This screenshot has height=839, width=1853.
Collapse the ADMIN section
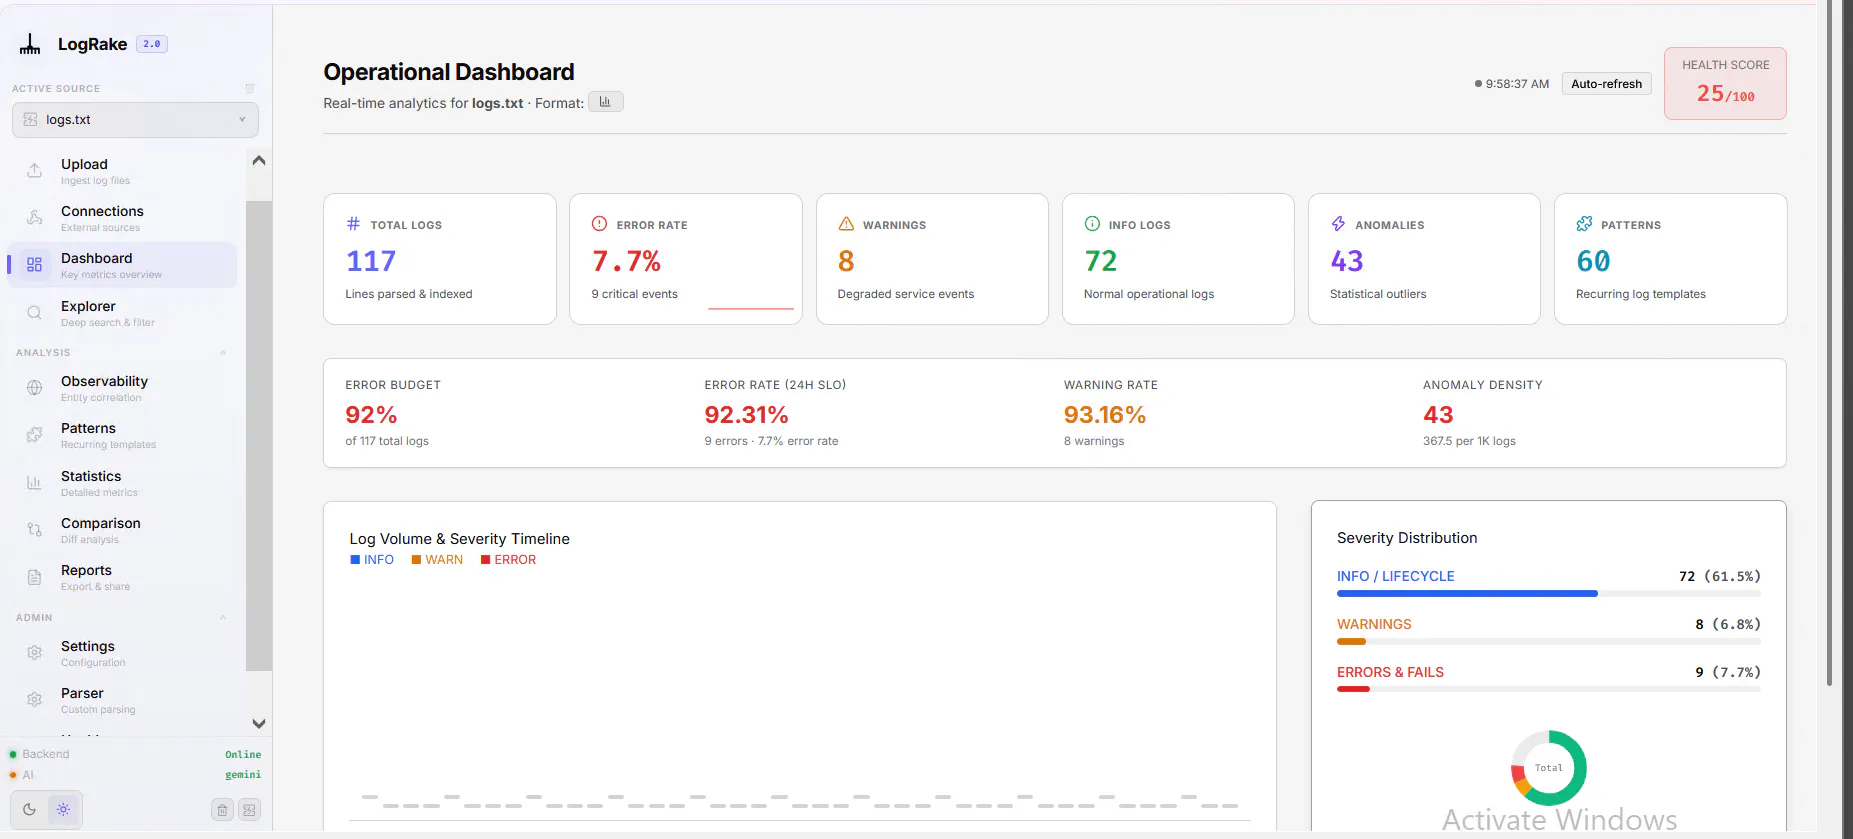[223, 618]
